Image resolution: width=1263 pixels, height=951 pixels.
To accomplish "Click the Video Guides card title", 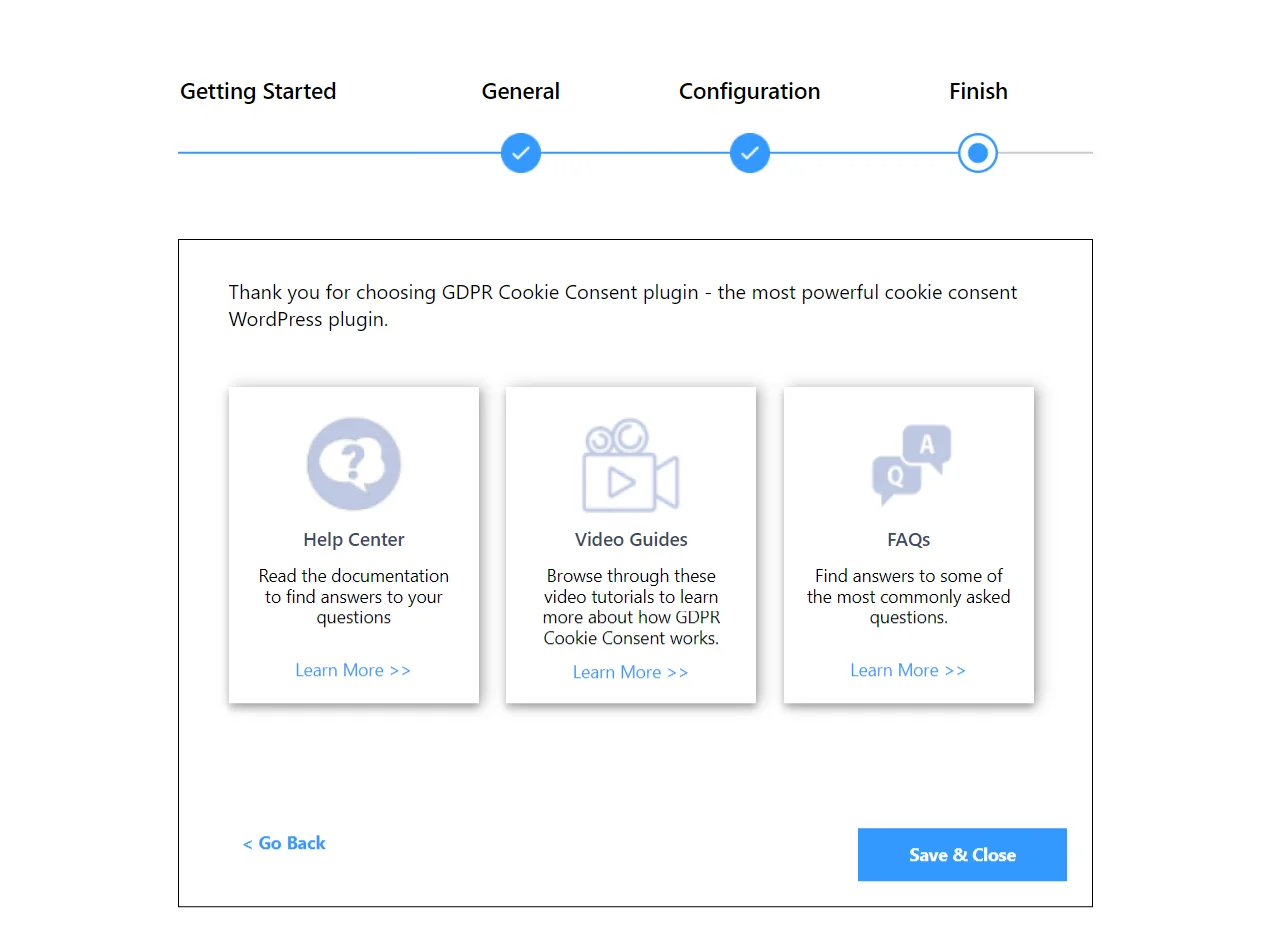I will coord(631,539).
